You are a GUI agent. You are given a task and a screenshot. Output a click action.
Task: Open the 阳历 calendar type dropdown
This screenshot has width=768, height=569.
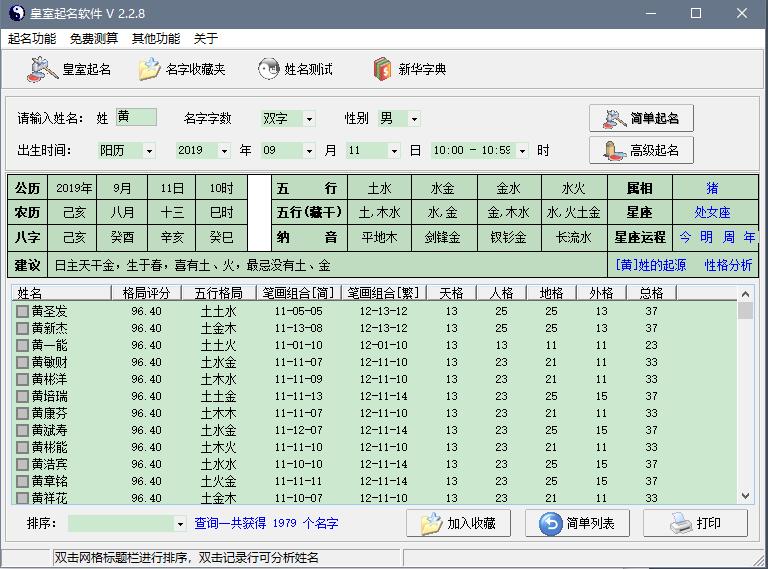pyautogui.click(x=149, y=151)
